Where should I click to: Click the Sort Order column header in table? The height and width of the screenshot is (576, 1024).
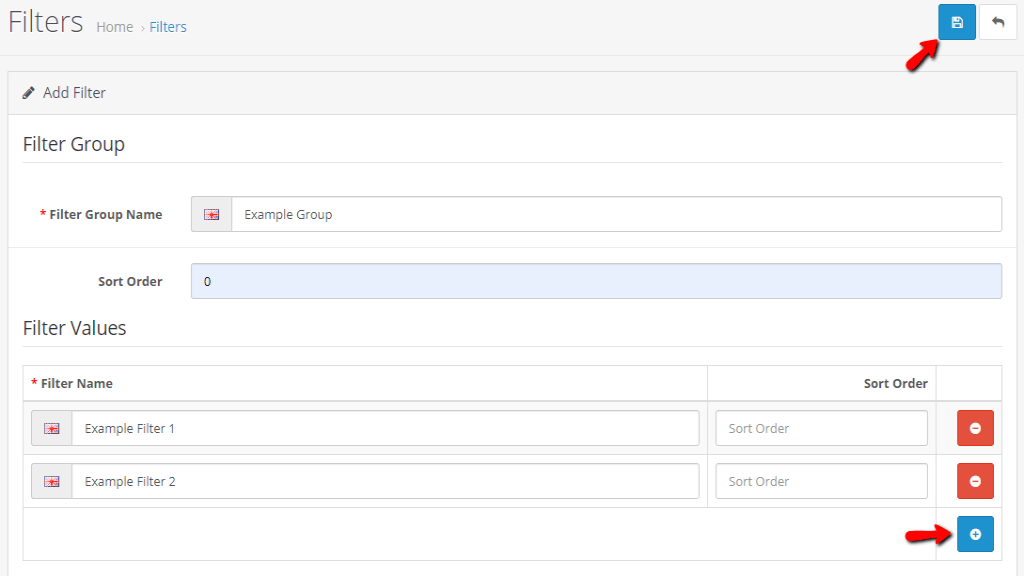tap(895, 383)
